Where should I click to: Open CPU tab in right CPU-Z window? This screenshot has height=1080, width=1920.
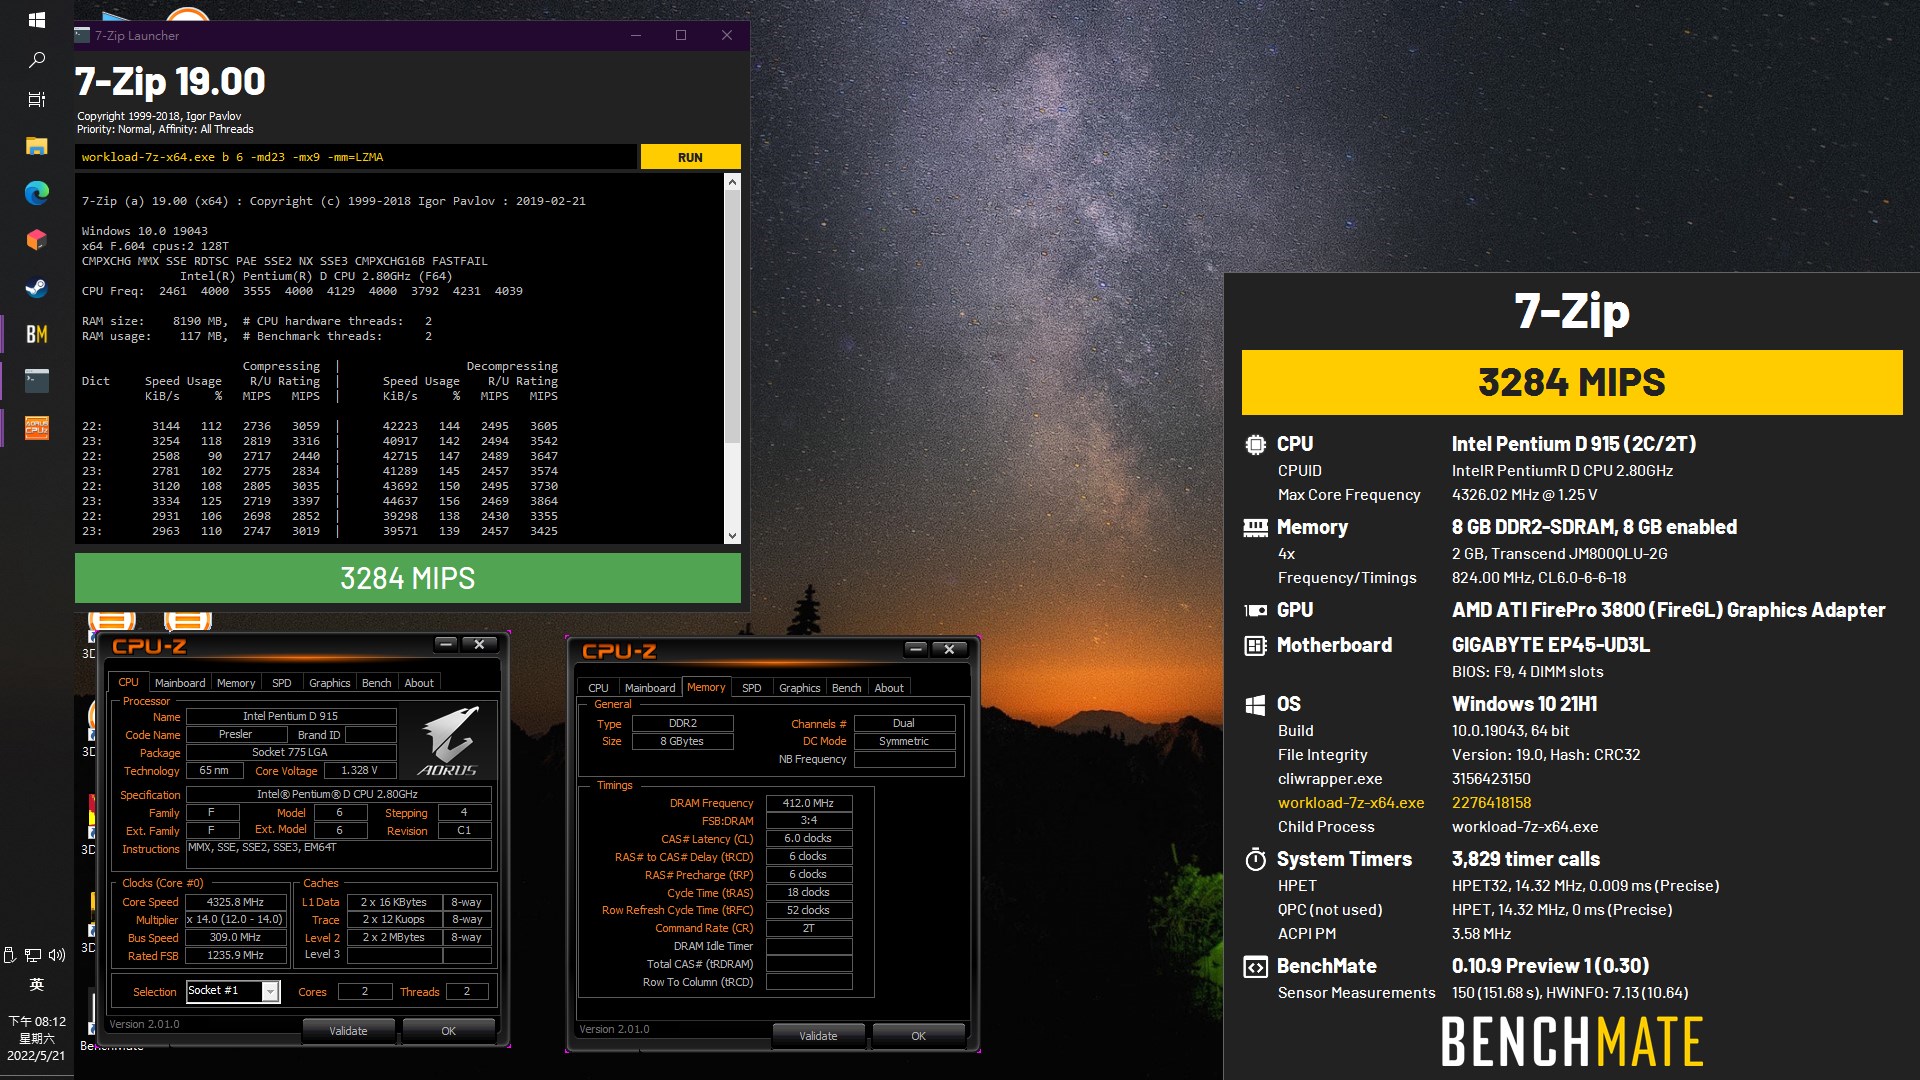[x=598, y=688]
